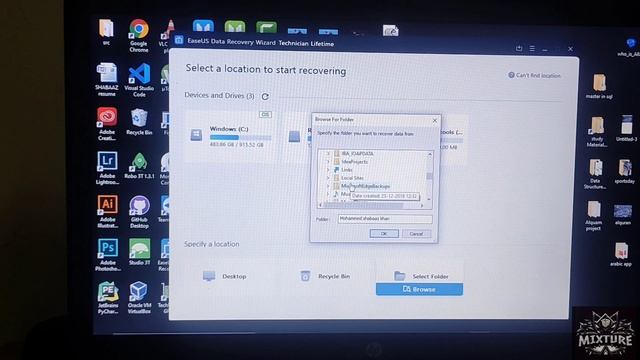Select MicrosoftEdgeBackups folder in tree
Image resolution: width=640 pixels, height=360 pixels.
[x=365, y=186]
